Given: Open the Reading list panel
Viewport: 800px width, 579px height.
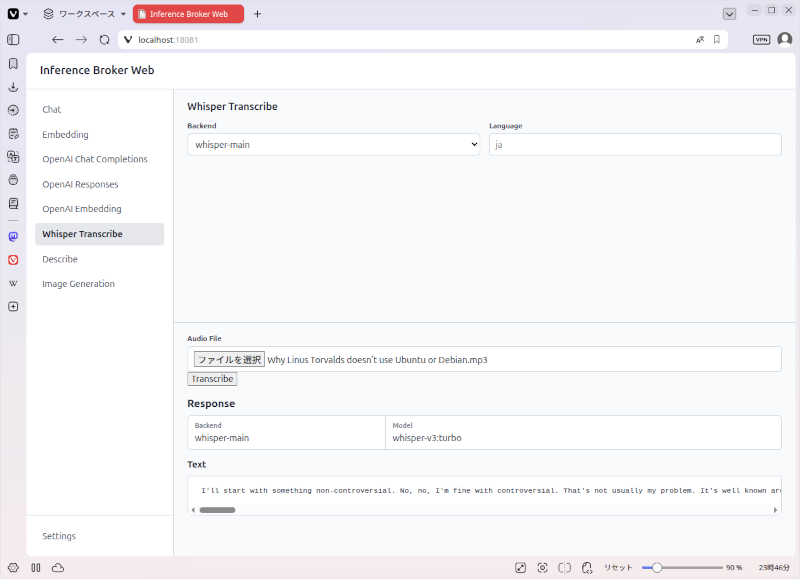Looking at the screenshot, I should click(x=14, y=204).
